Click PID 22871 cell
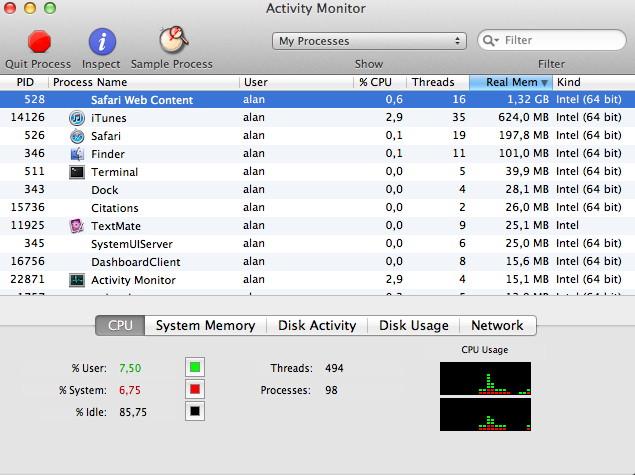635x475 pixels. (x=28, y=279)
